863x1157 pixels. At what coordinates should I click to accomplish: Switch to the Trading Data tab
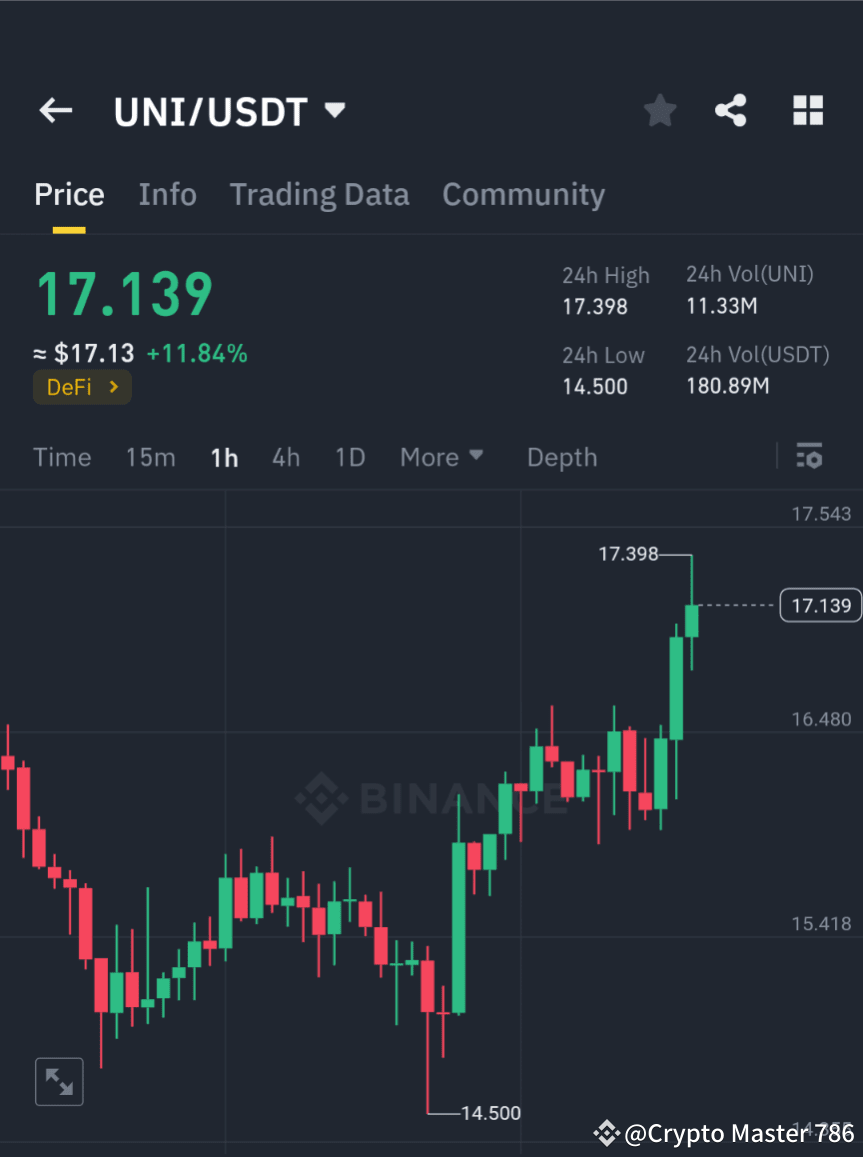coord(319,194)
